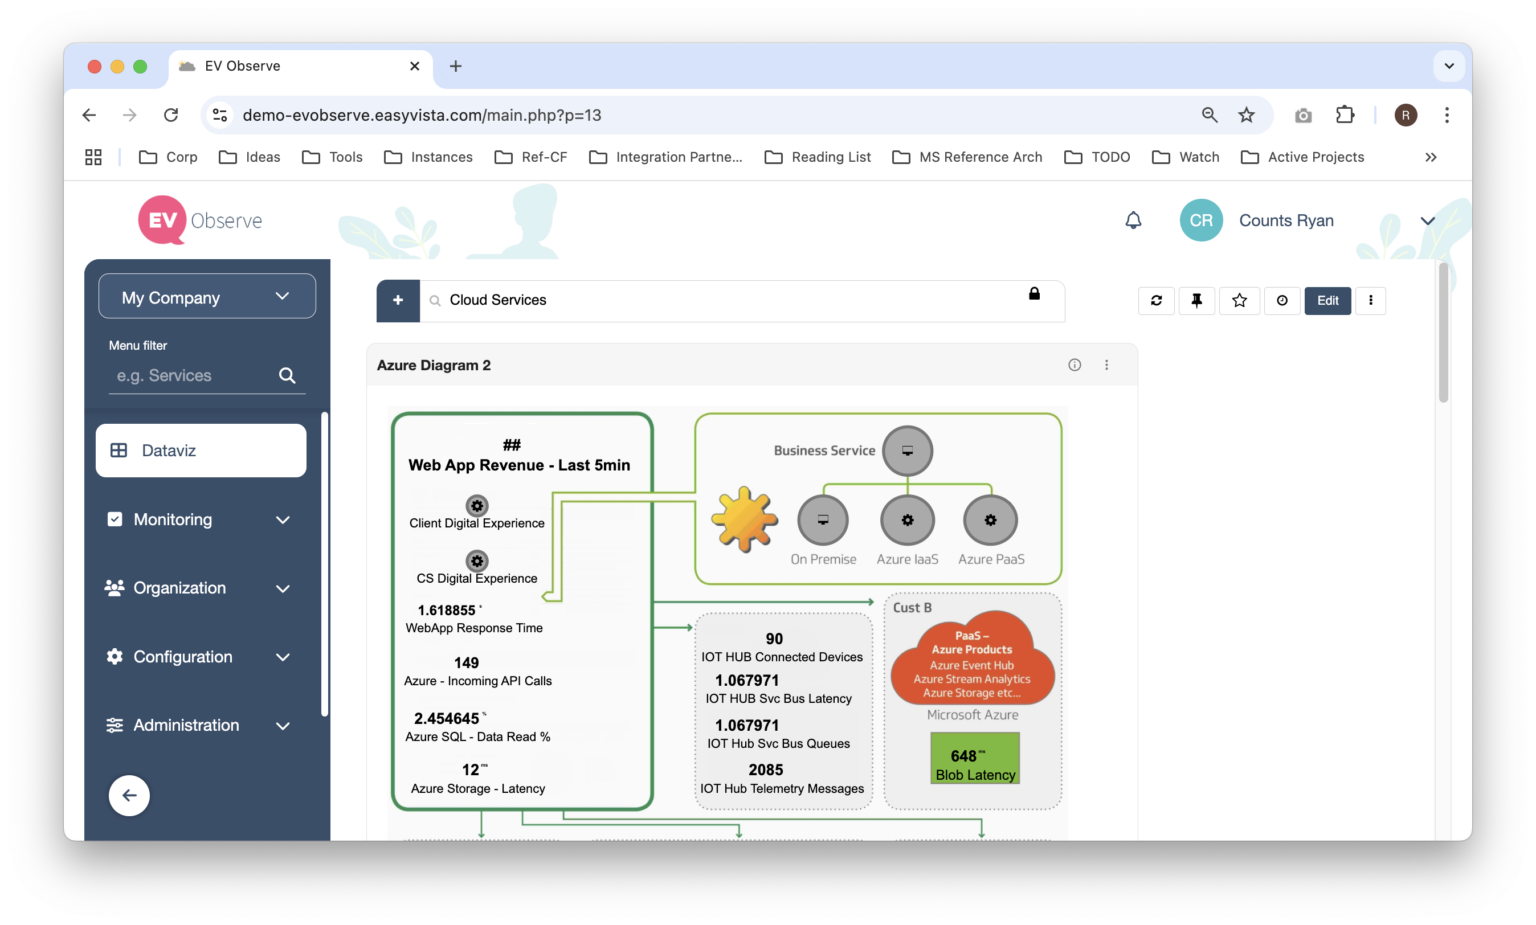
Task: Click the browser profile avatar R
Action: 1406,115
